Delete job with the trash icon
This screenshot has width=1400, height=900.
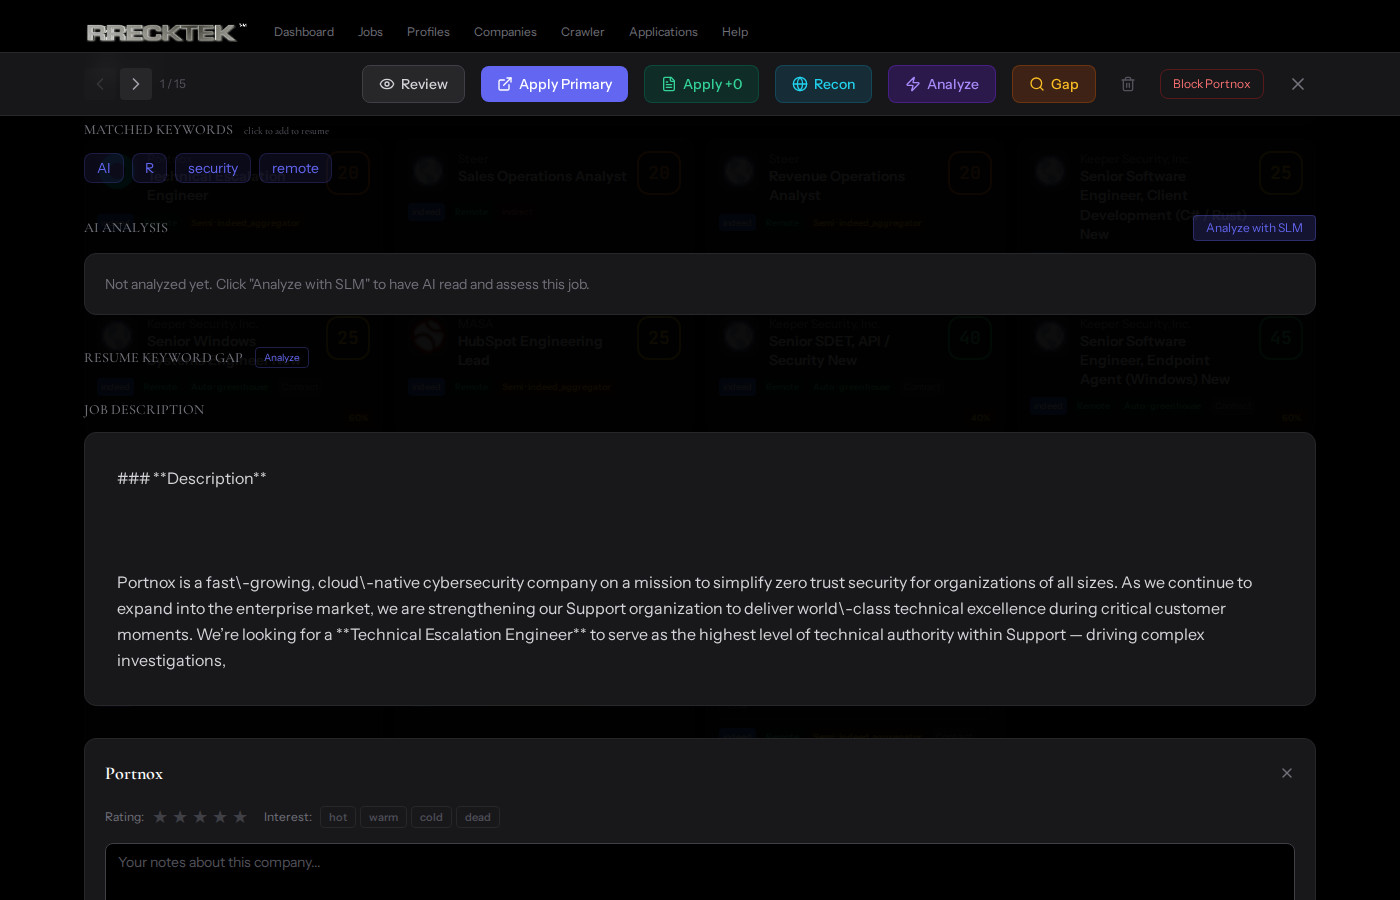[x=1128, y=84]
